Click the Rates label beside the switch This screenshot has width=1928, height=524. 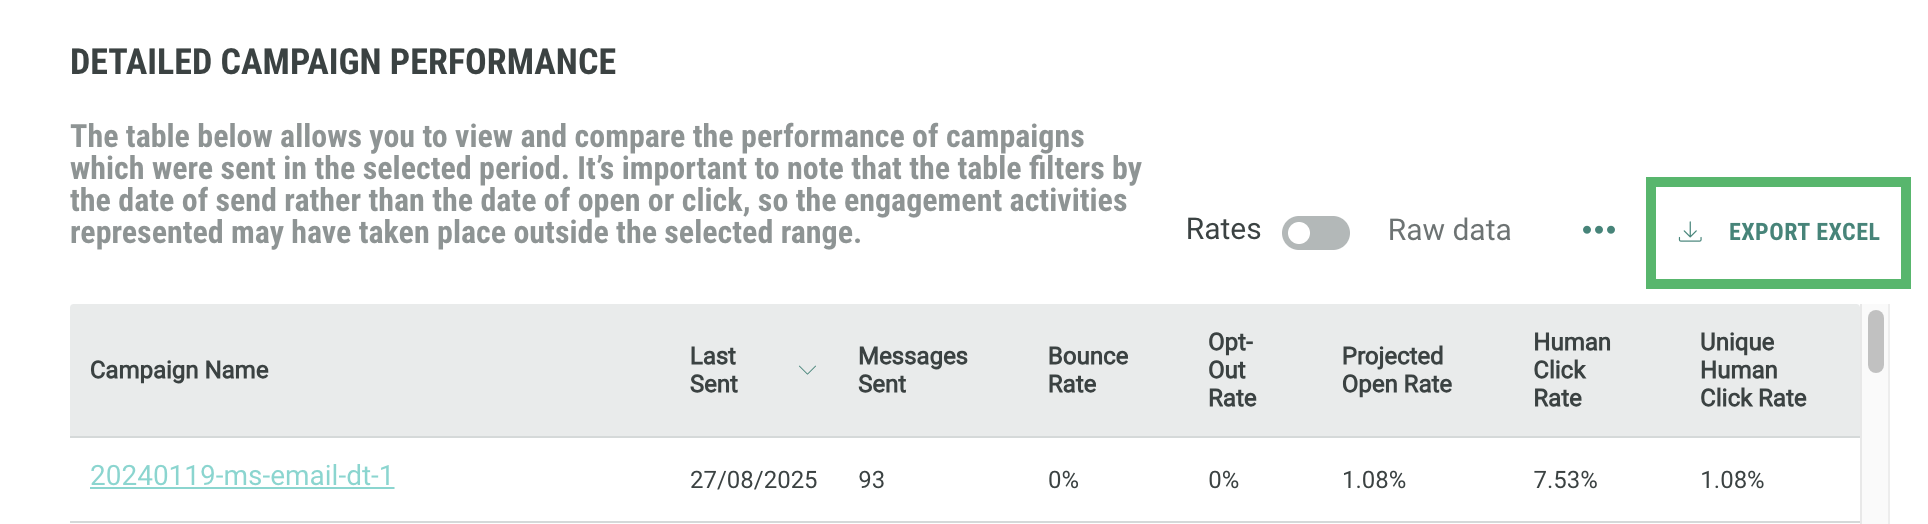(1223, 230)
